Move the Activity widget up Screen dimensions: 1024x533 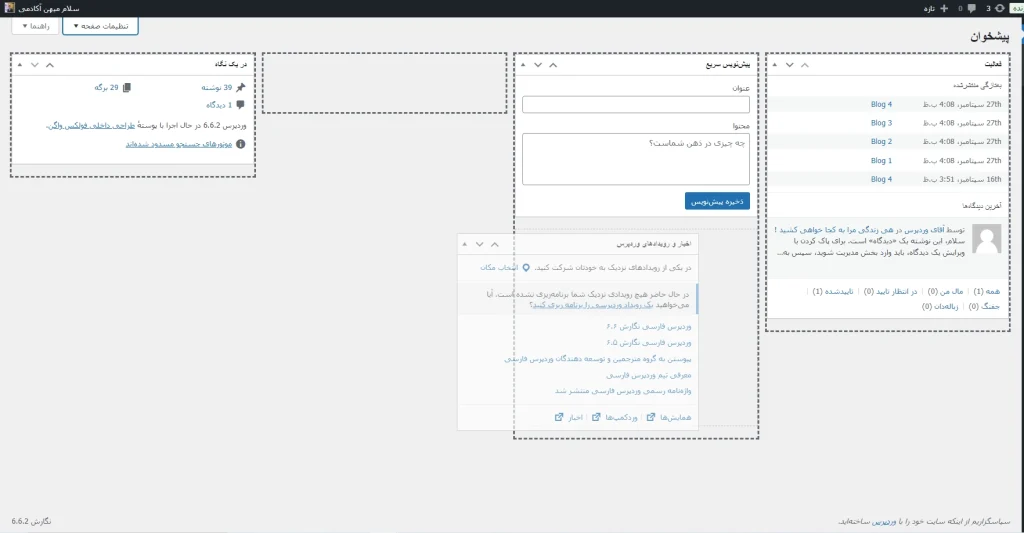[x=806, y=64]
